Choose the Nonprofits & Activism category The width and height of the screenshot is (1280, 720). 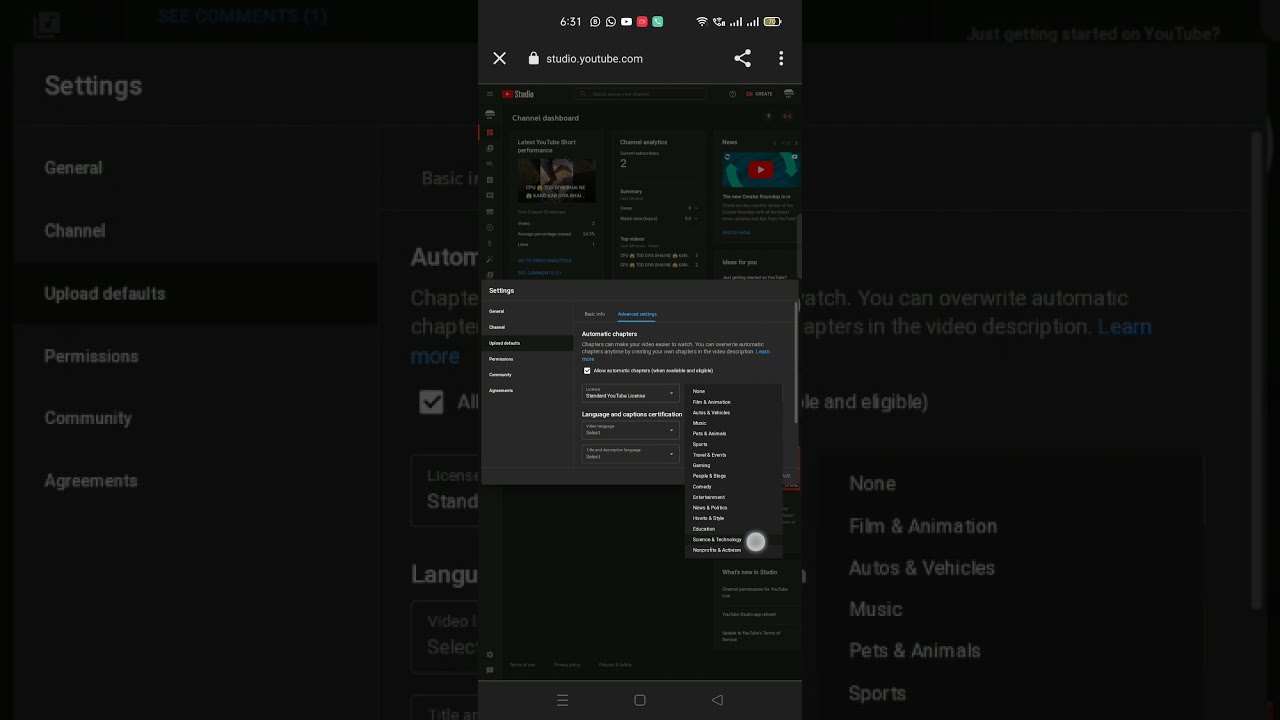point(734,550)
